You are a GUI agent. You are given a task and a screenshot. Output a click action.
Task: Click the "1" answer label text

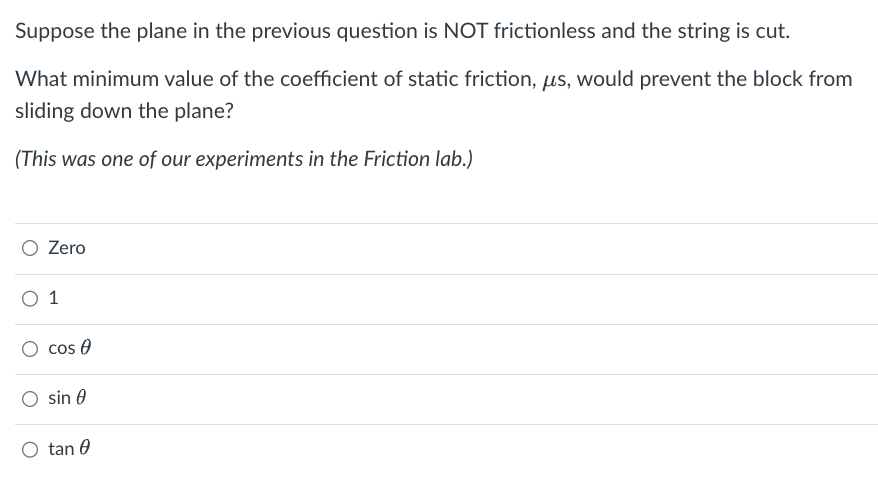[53, 298]
